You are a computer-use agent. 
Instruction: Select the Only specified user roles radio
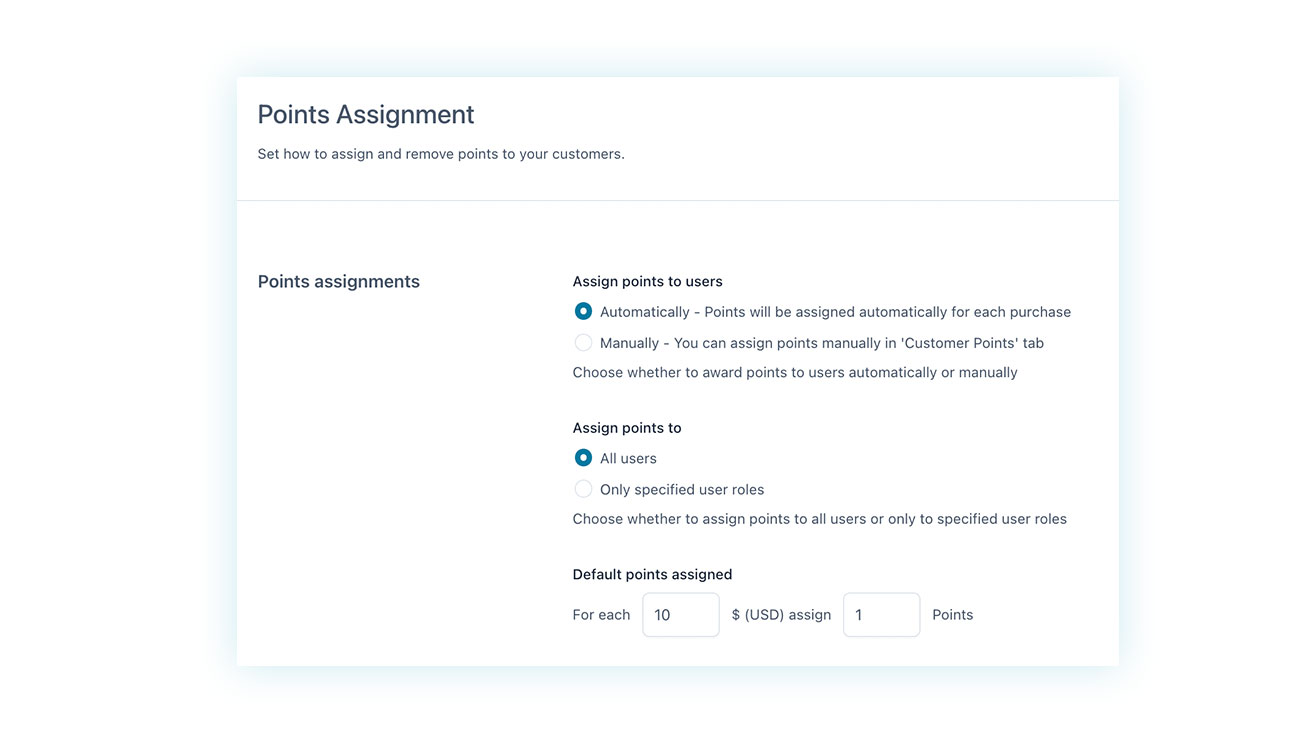point(583,489)
